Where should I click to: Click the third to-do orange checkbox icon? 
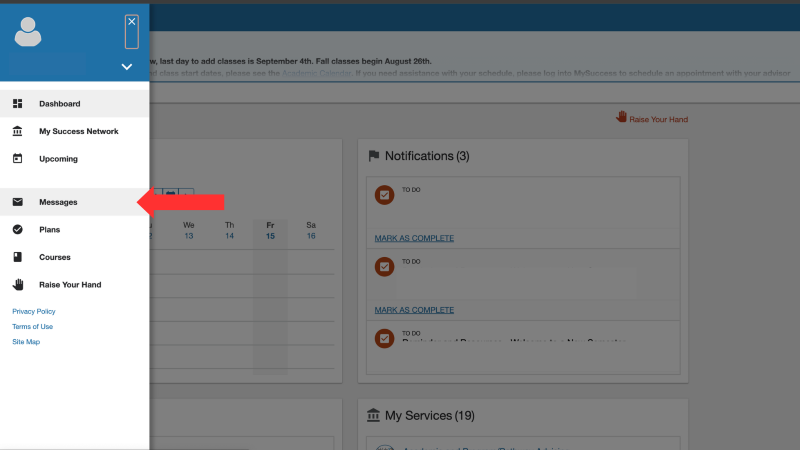[384, 339]
